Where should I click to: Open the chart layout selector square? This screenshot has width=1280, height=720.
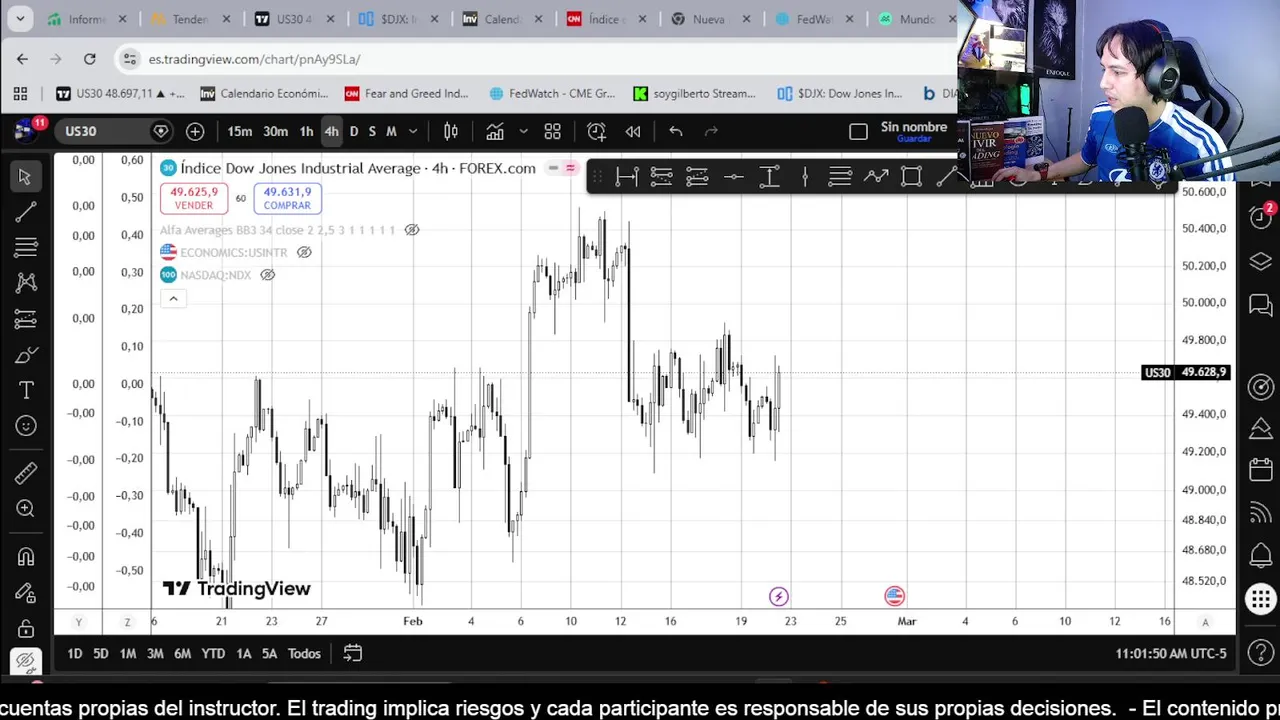pyautogui.click(x=858, y=131)
